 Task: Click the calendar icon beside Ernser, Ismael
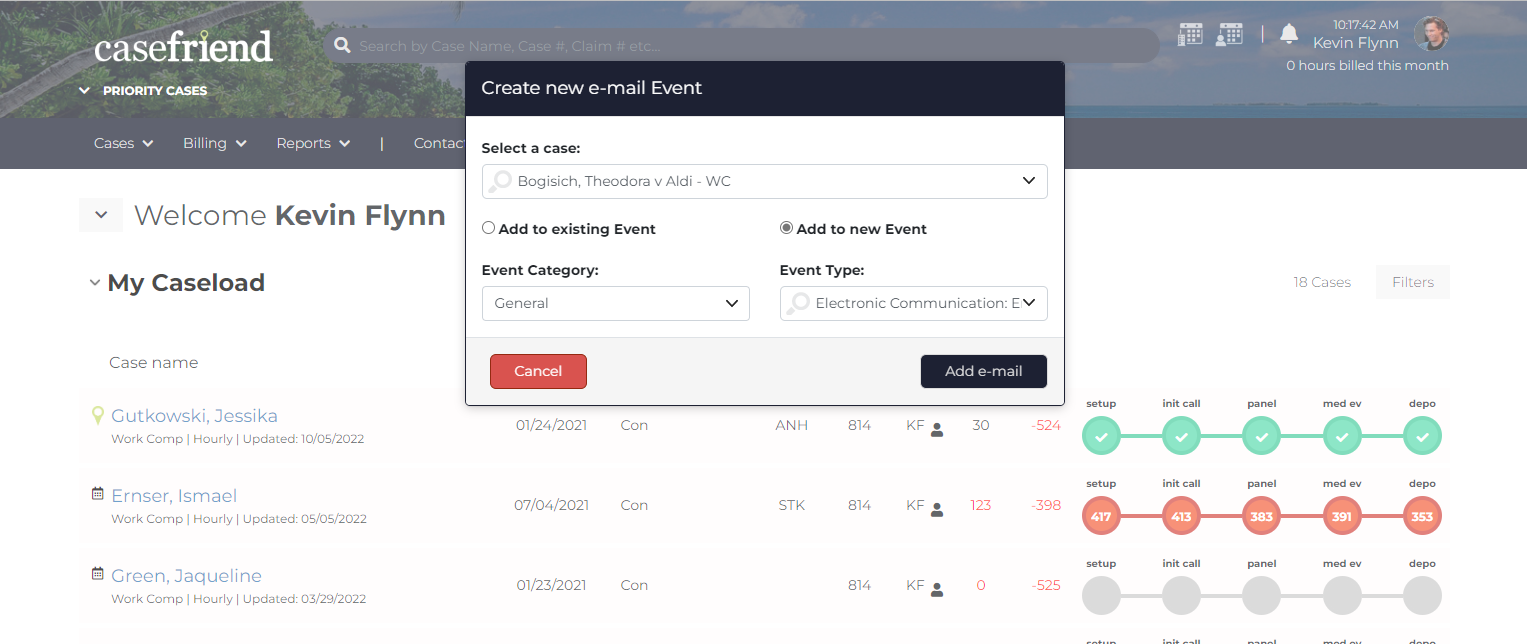[x=97, y=493]
